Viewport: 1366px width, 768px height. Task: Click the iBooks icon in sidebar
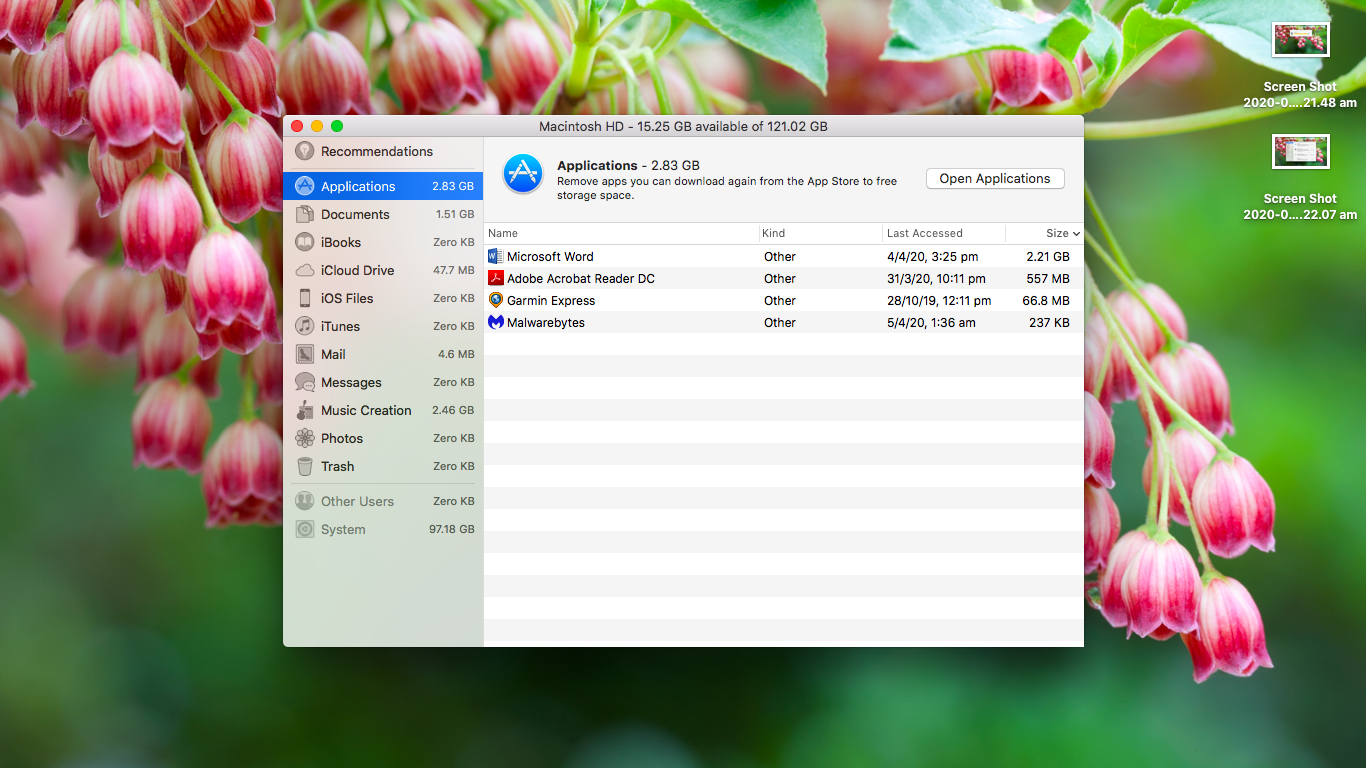click(305, 242)
